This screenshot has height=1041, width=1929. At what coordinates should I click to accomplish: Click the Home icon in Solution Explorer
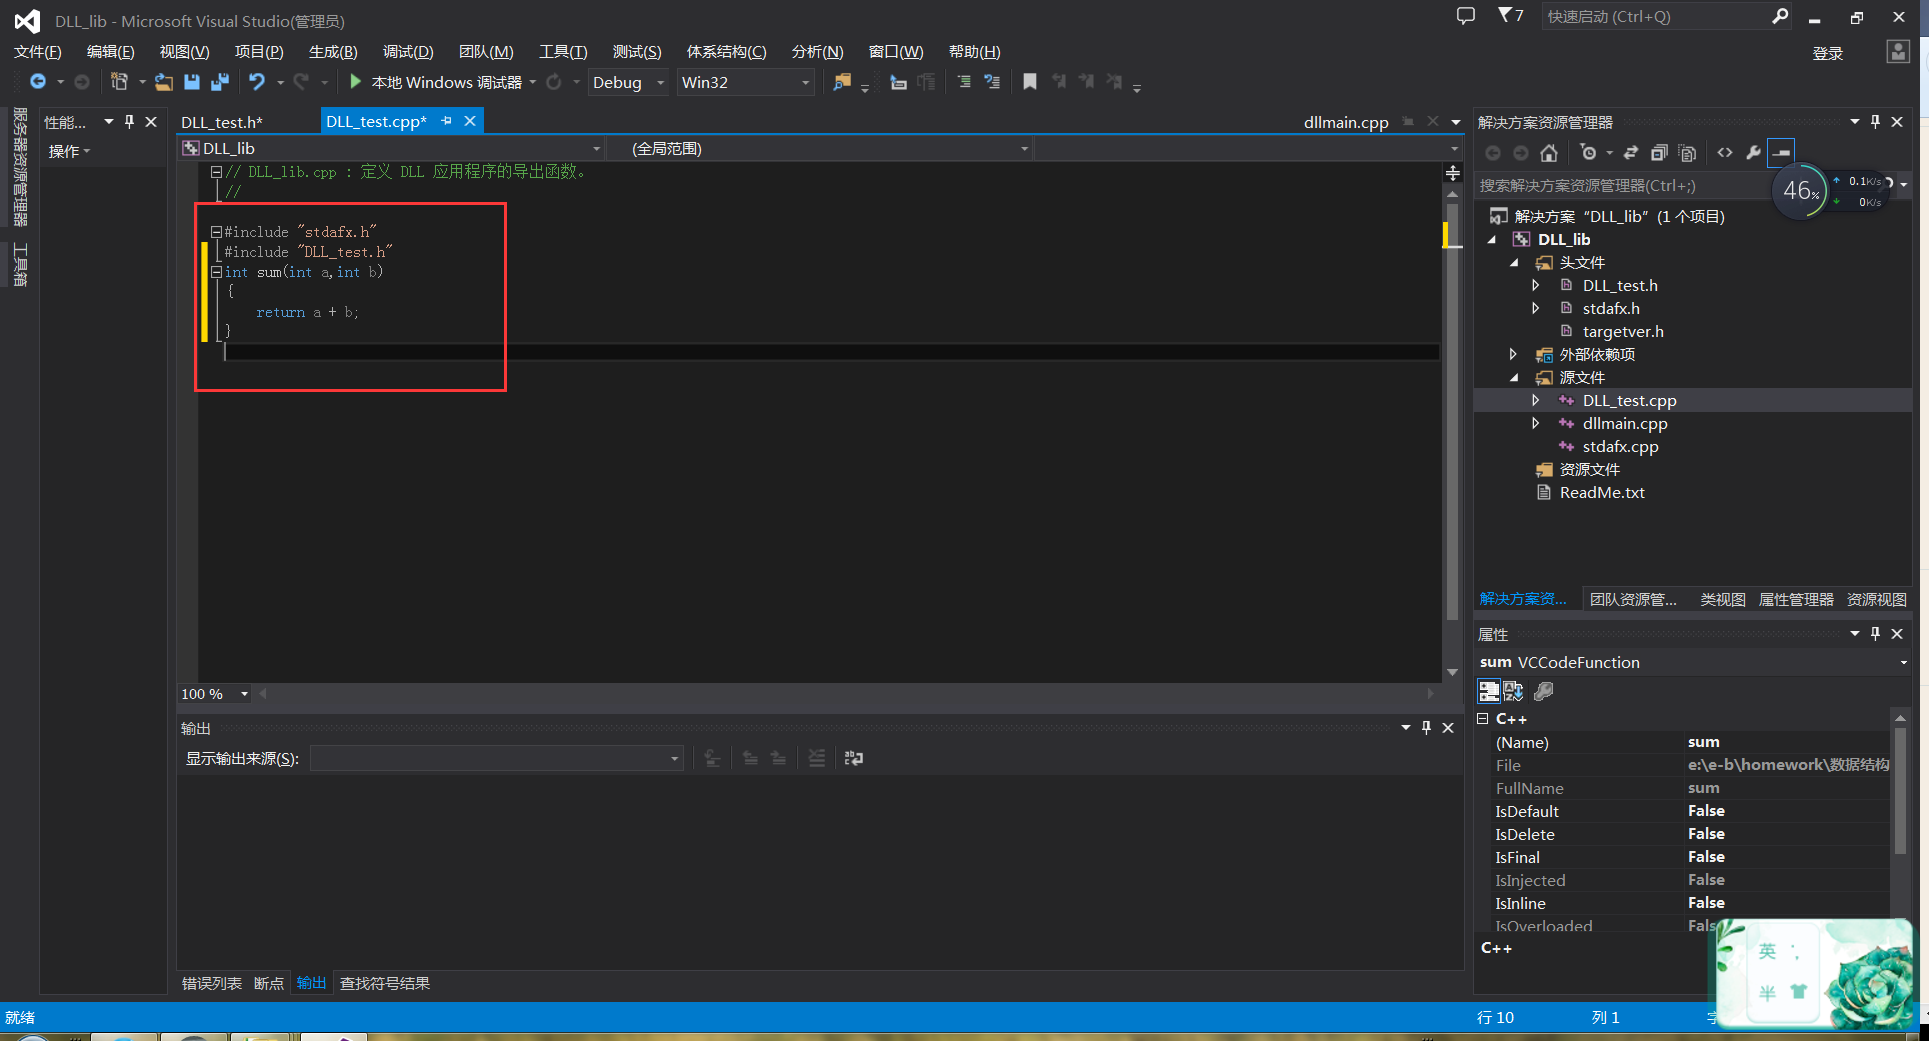pos(1549,153)
